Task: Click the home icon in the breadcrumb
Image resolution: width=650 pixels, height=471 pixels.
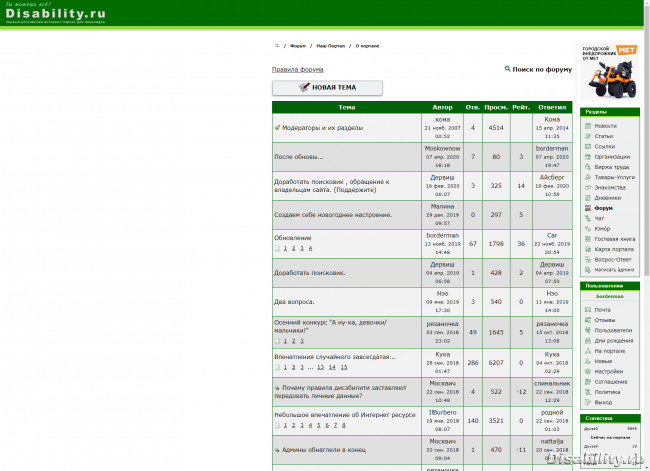Action: pyautogui.click(x=277, y=46)
